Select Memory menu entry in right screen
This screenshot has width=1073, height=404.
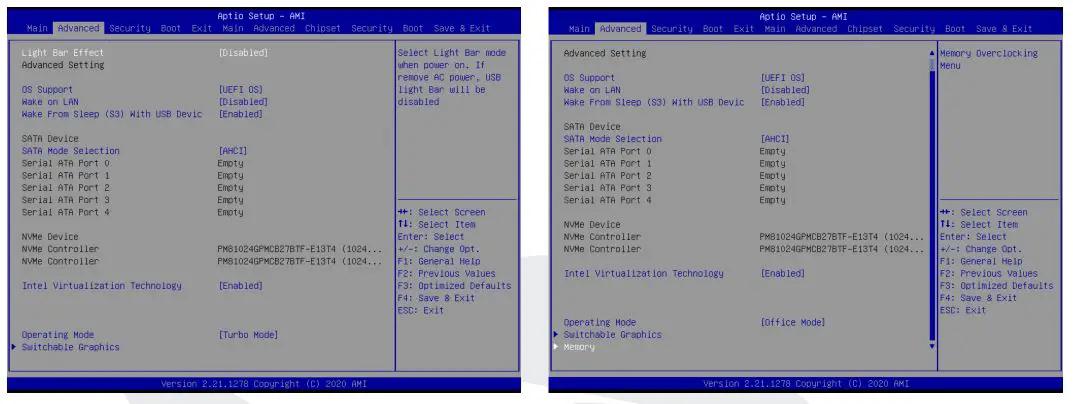click(x=578, y=348)
